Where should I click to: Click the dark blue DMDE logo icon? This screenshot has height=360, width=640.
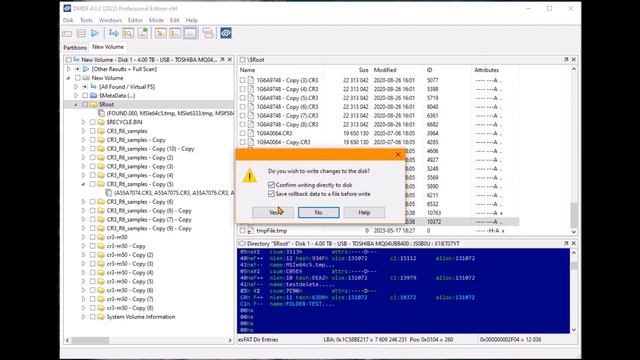(226, 33)
